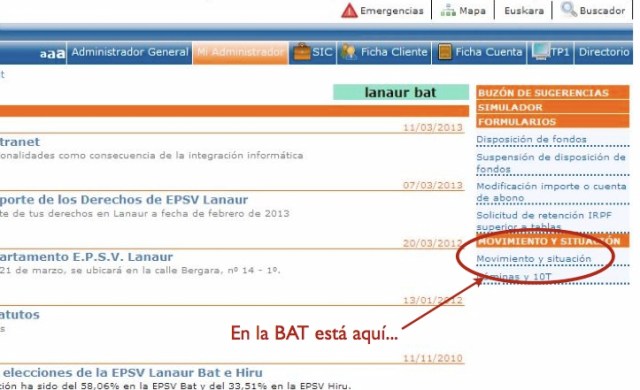640x390 pixels.
Task: Expand the Formularios section header
Action: pos(553,122)
